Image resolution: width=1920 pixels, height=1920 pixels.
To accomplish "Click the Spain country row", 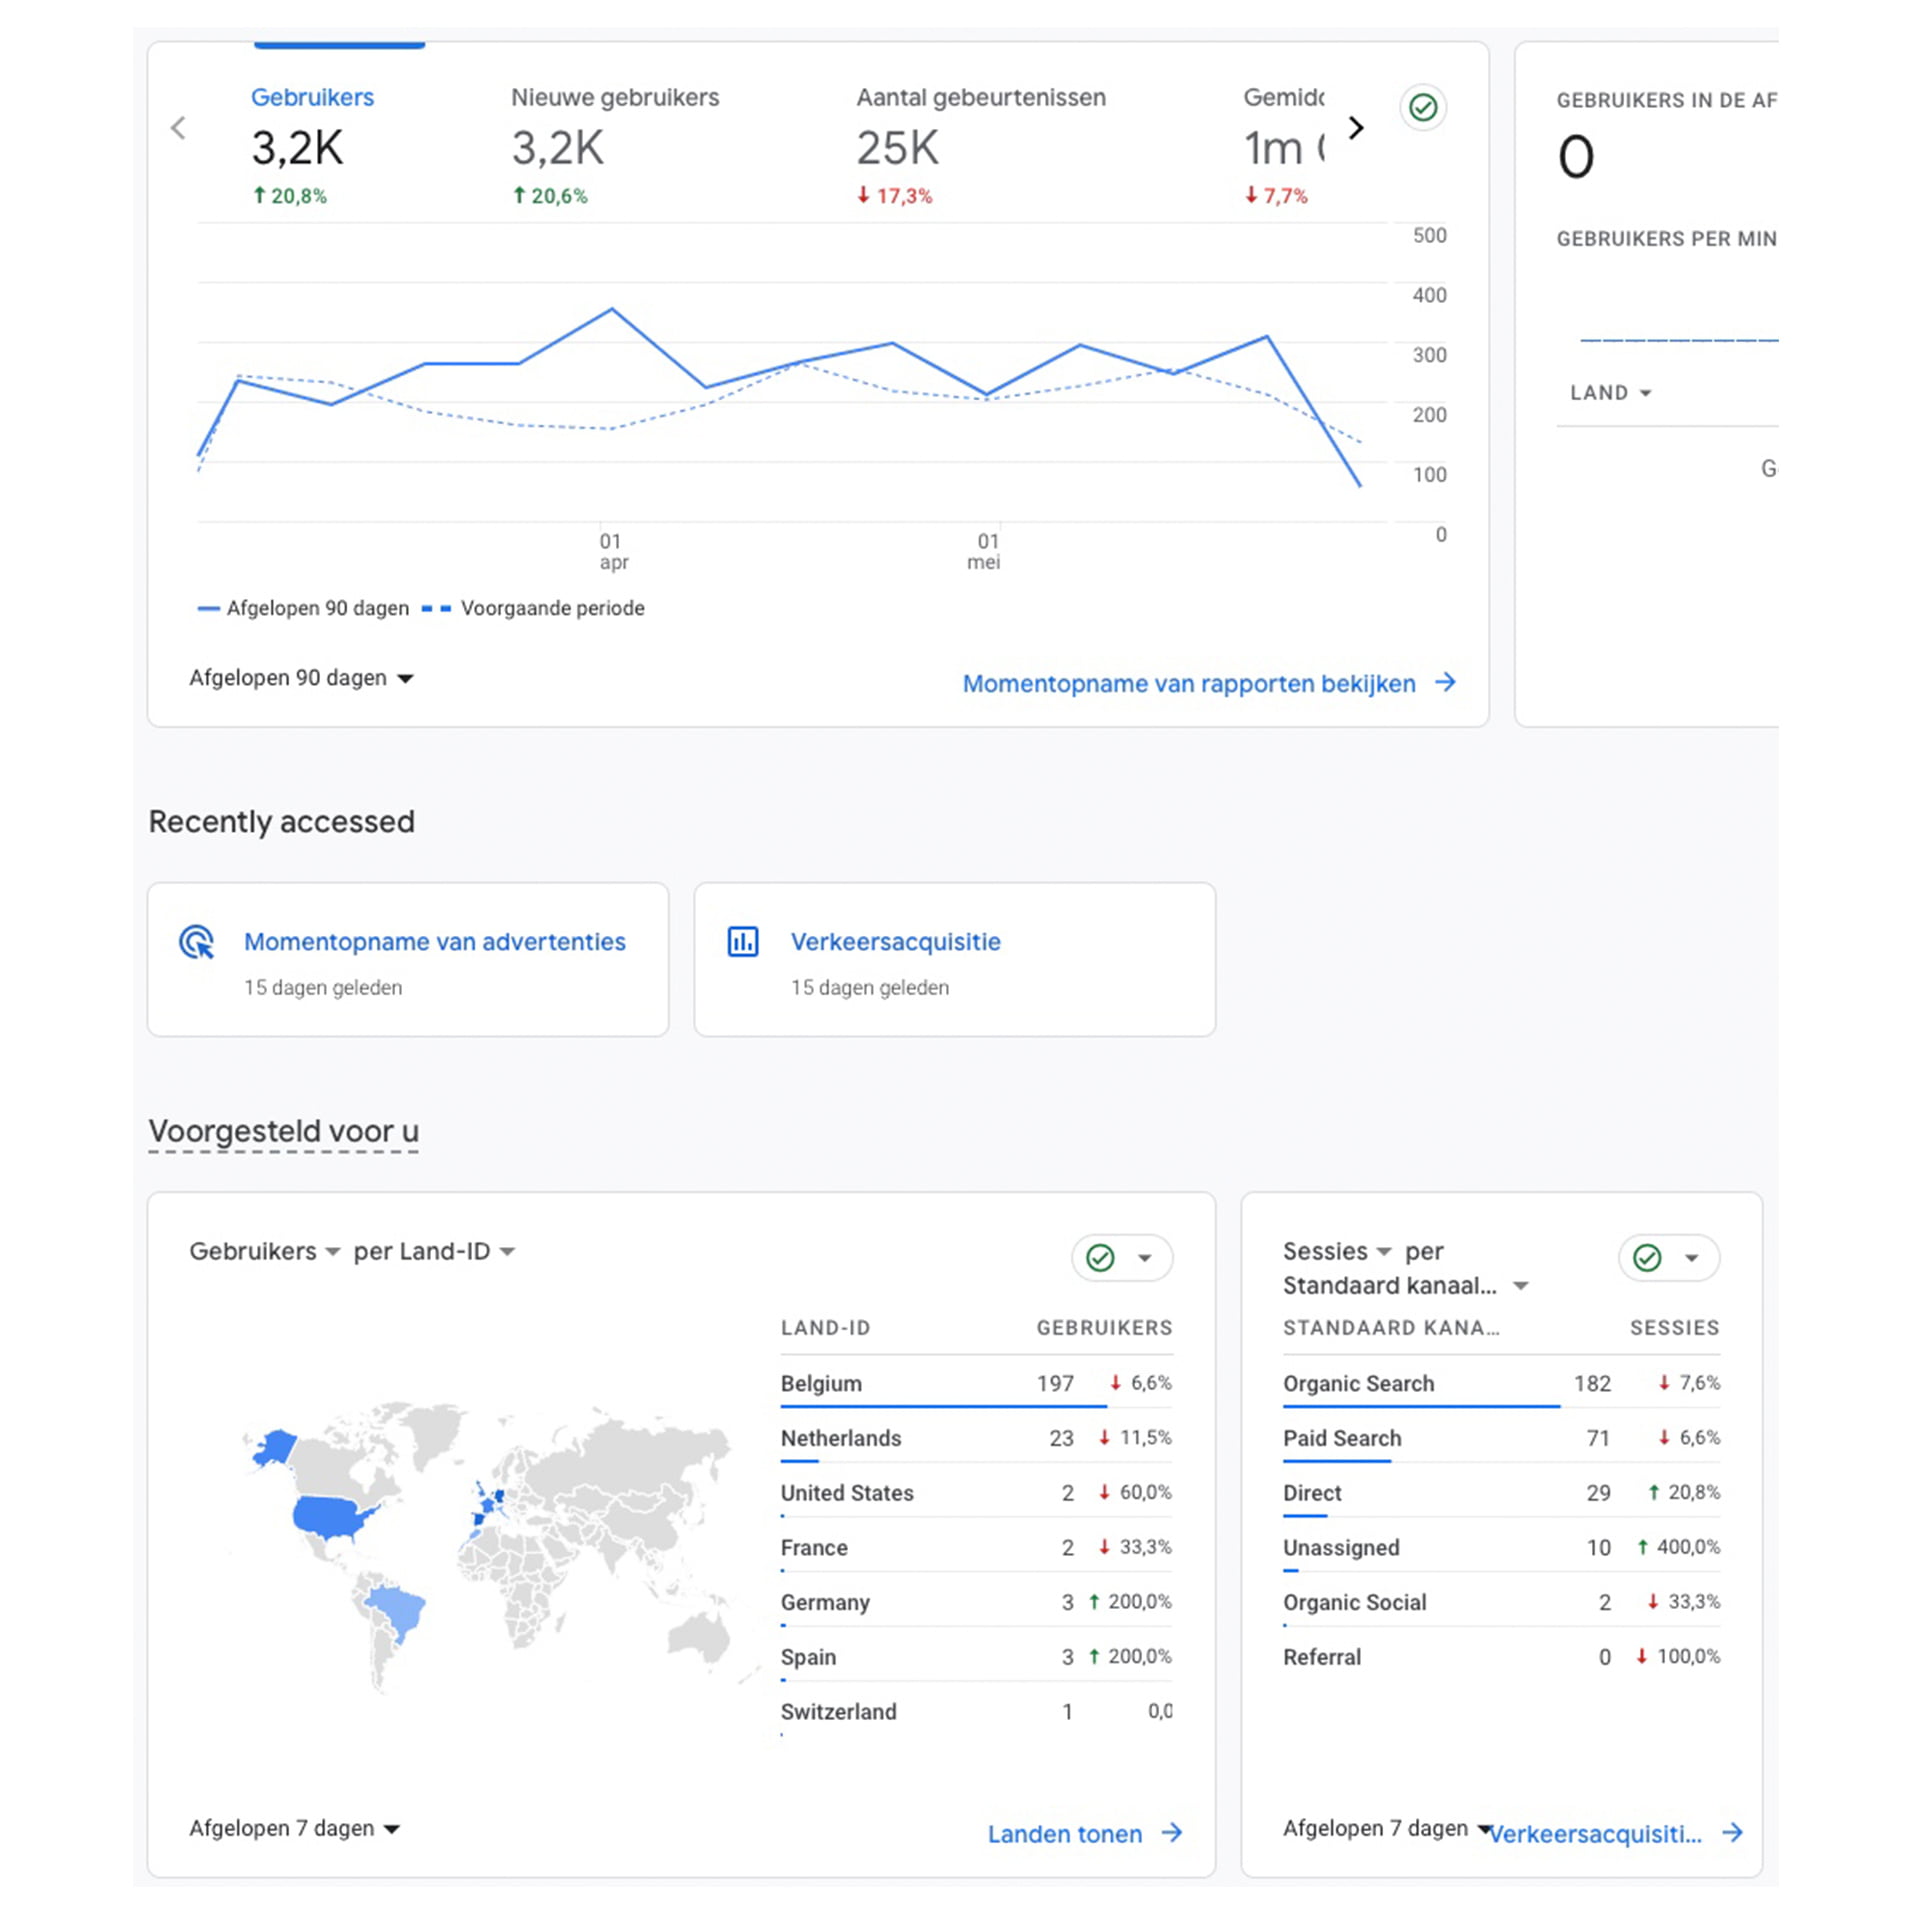I will (976, 1657).
